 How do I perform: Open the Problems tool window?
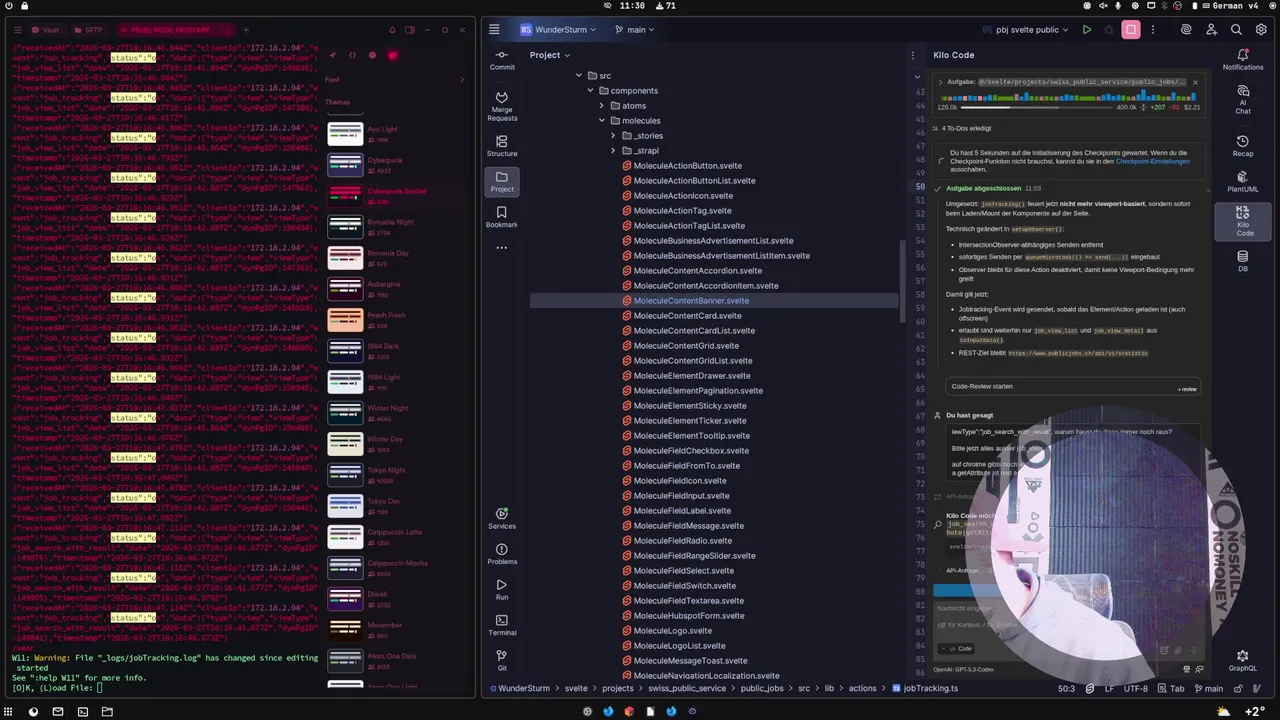(x=502, y=554)
